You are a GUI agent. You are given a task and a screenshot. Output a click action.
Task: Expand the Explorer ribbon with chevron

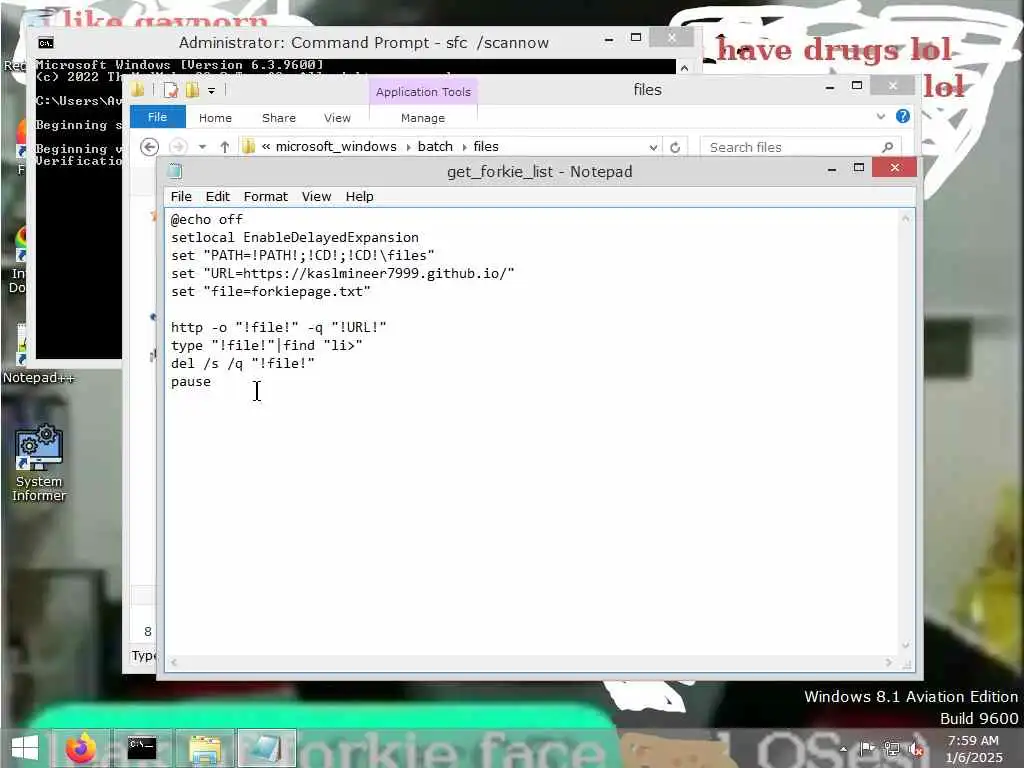pyautogui.click(x=880, y=116)
